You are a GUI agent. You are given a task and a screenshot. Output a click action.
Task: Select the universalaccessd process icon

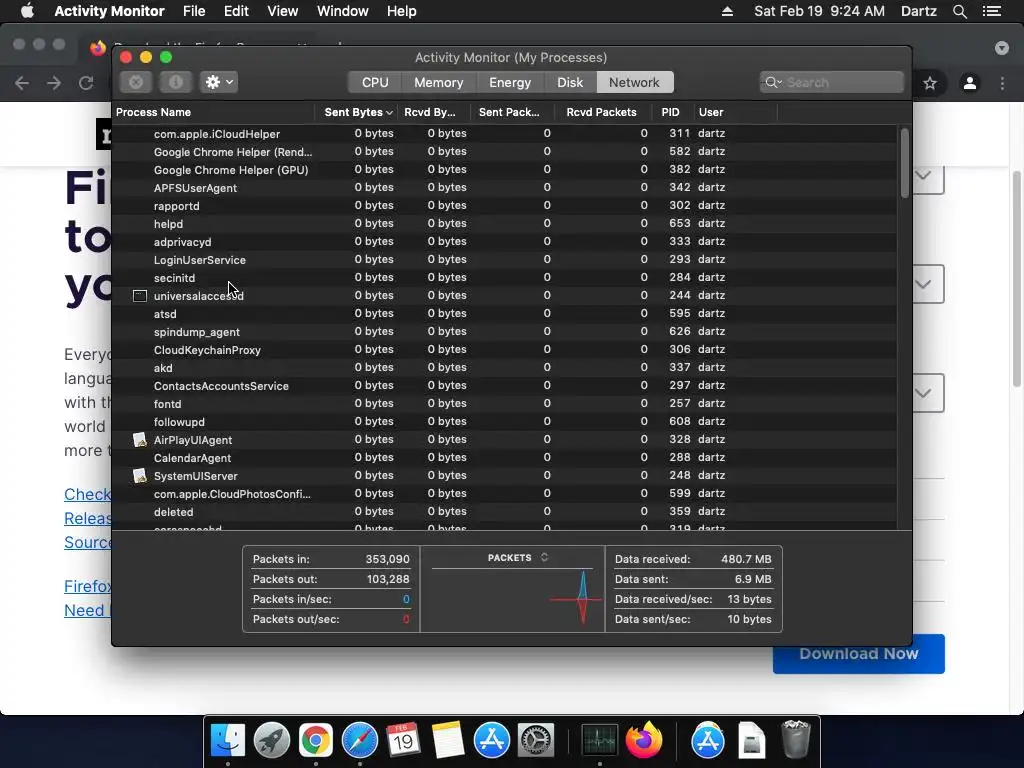click(x=140, y=296)
